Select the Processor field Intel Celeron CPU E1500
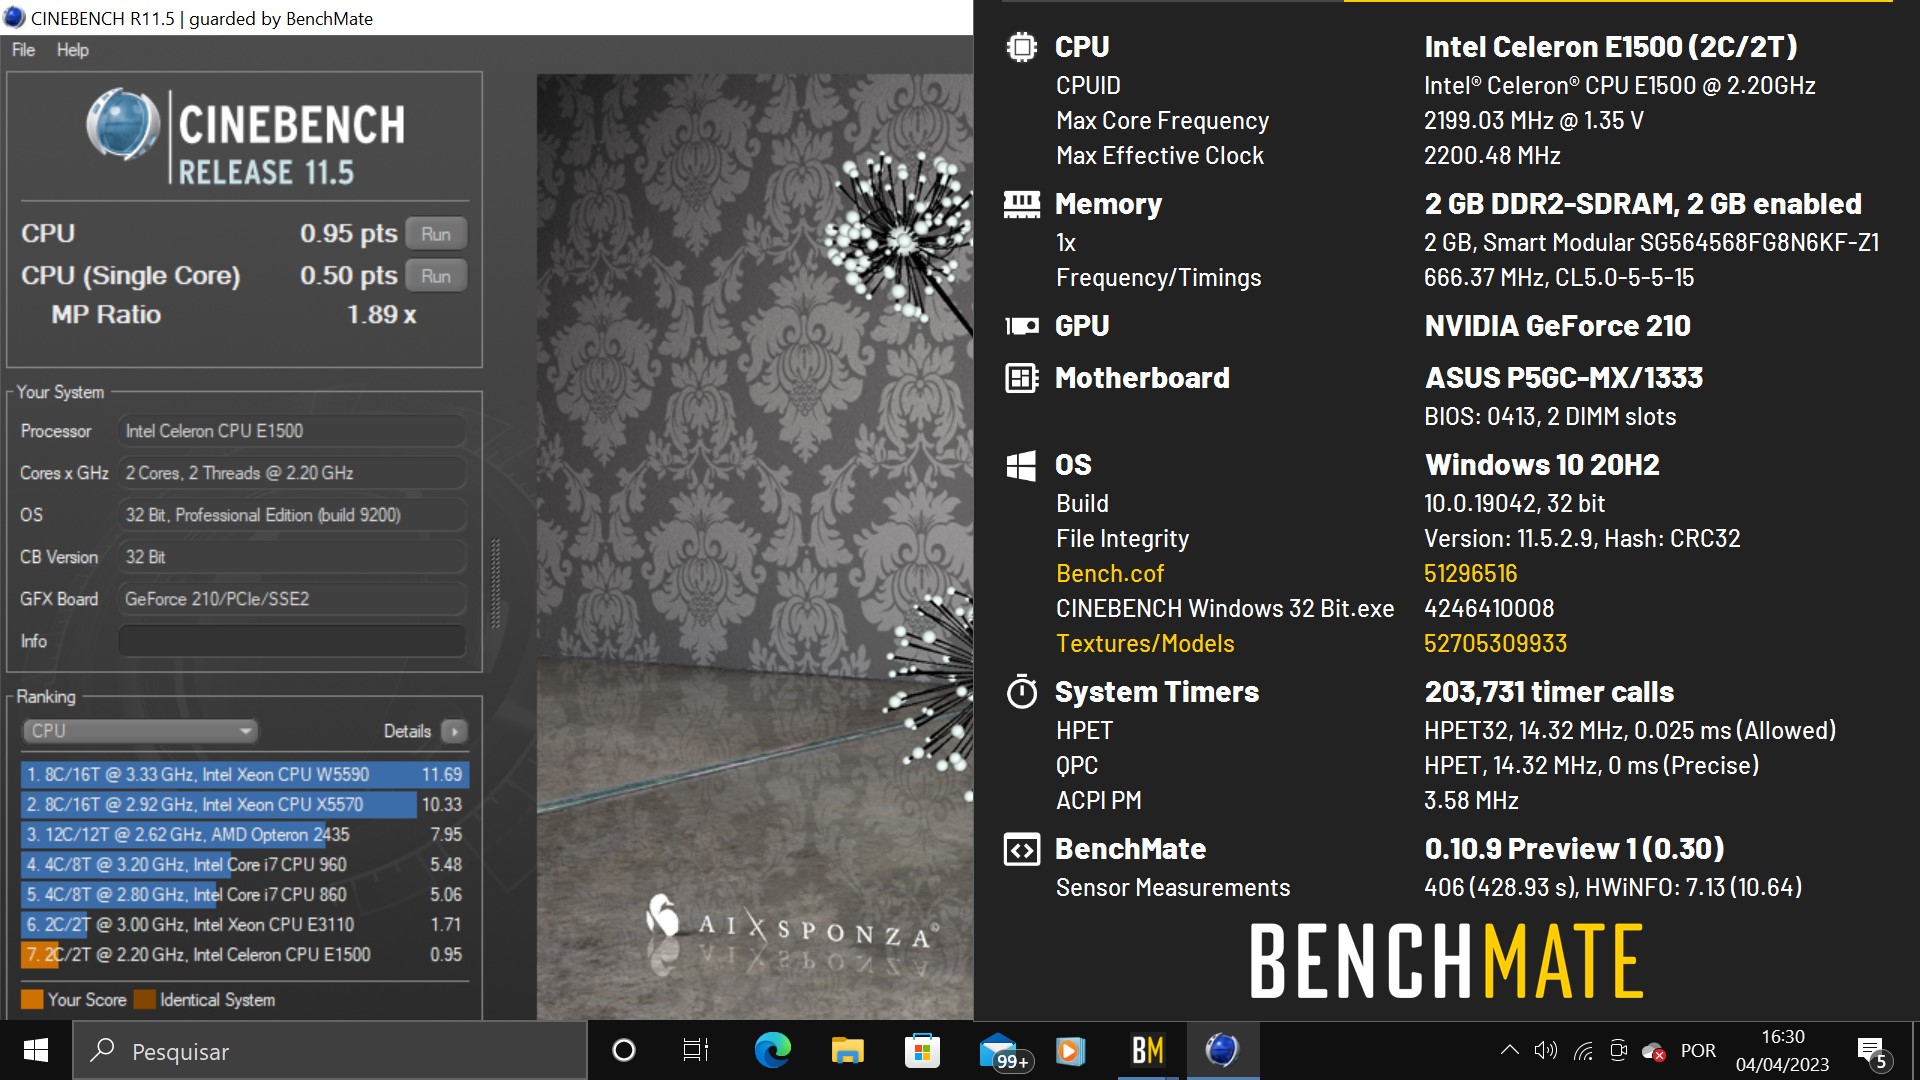The image size is (1920, 1080). [x=292, y=431]
